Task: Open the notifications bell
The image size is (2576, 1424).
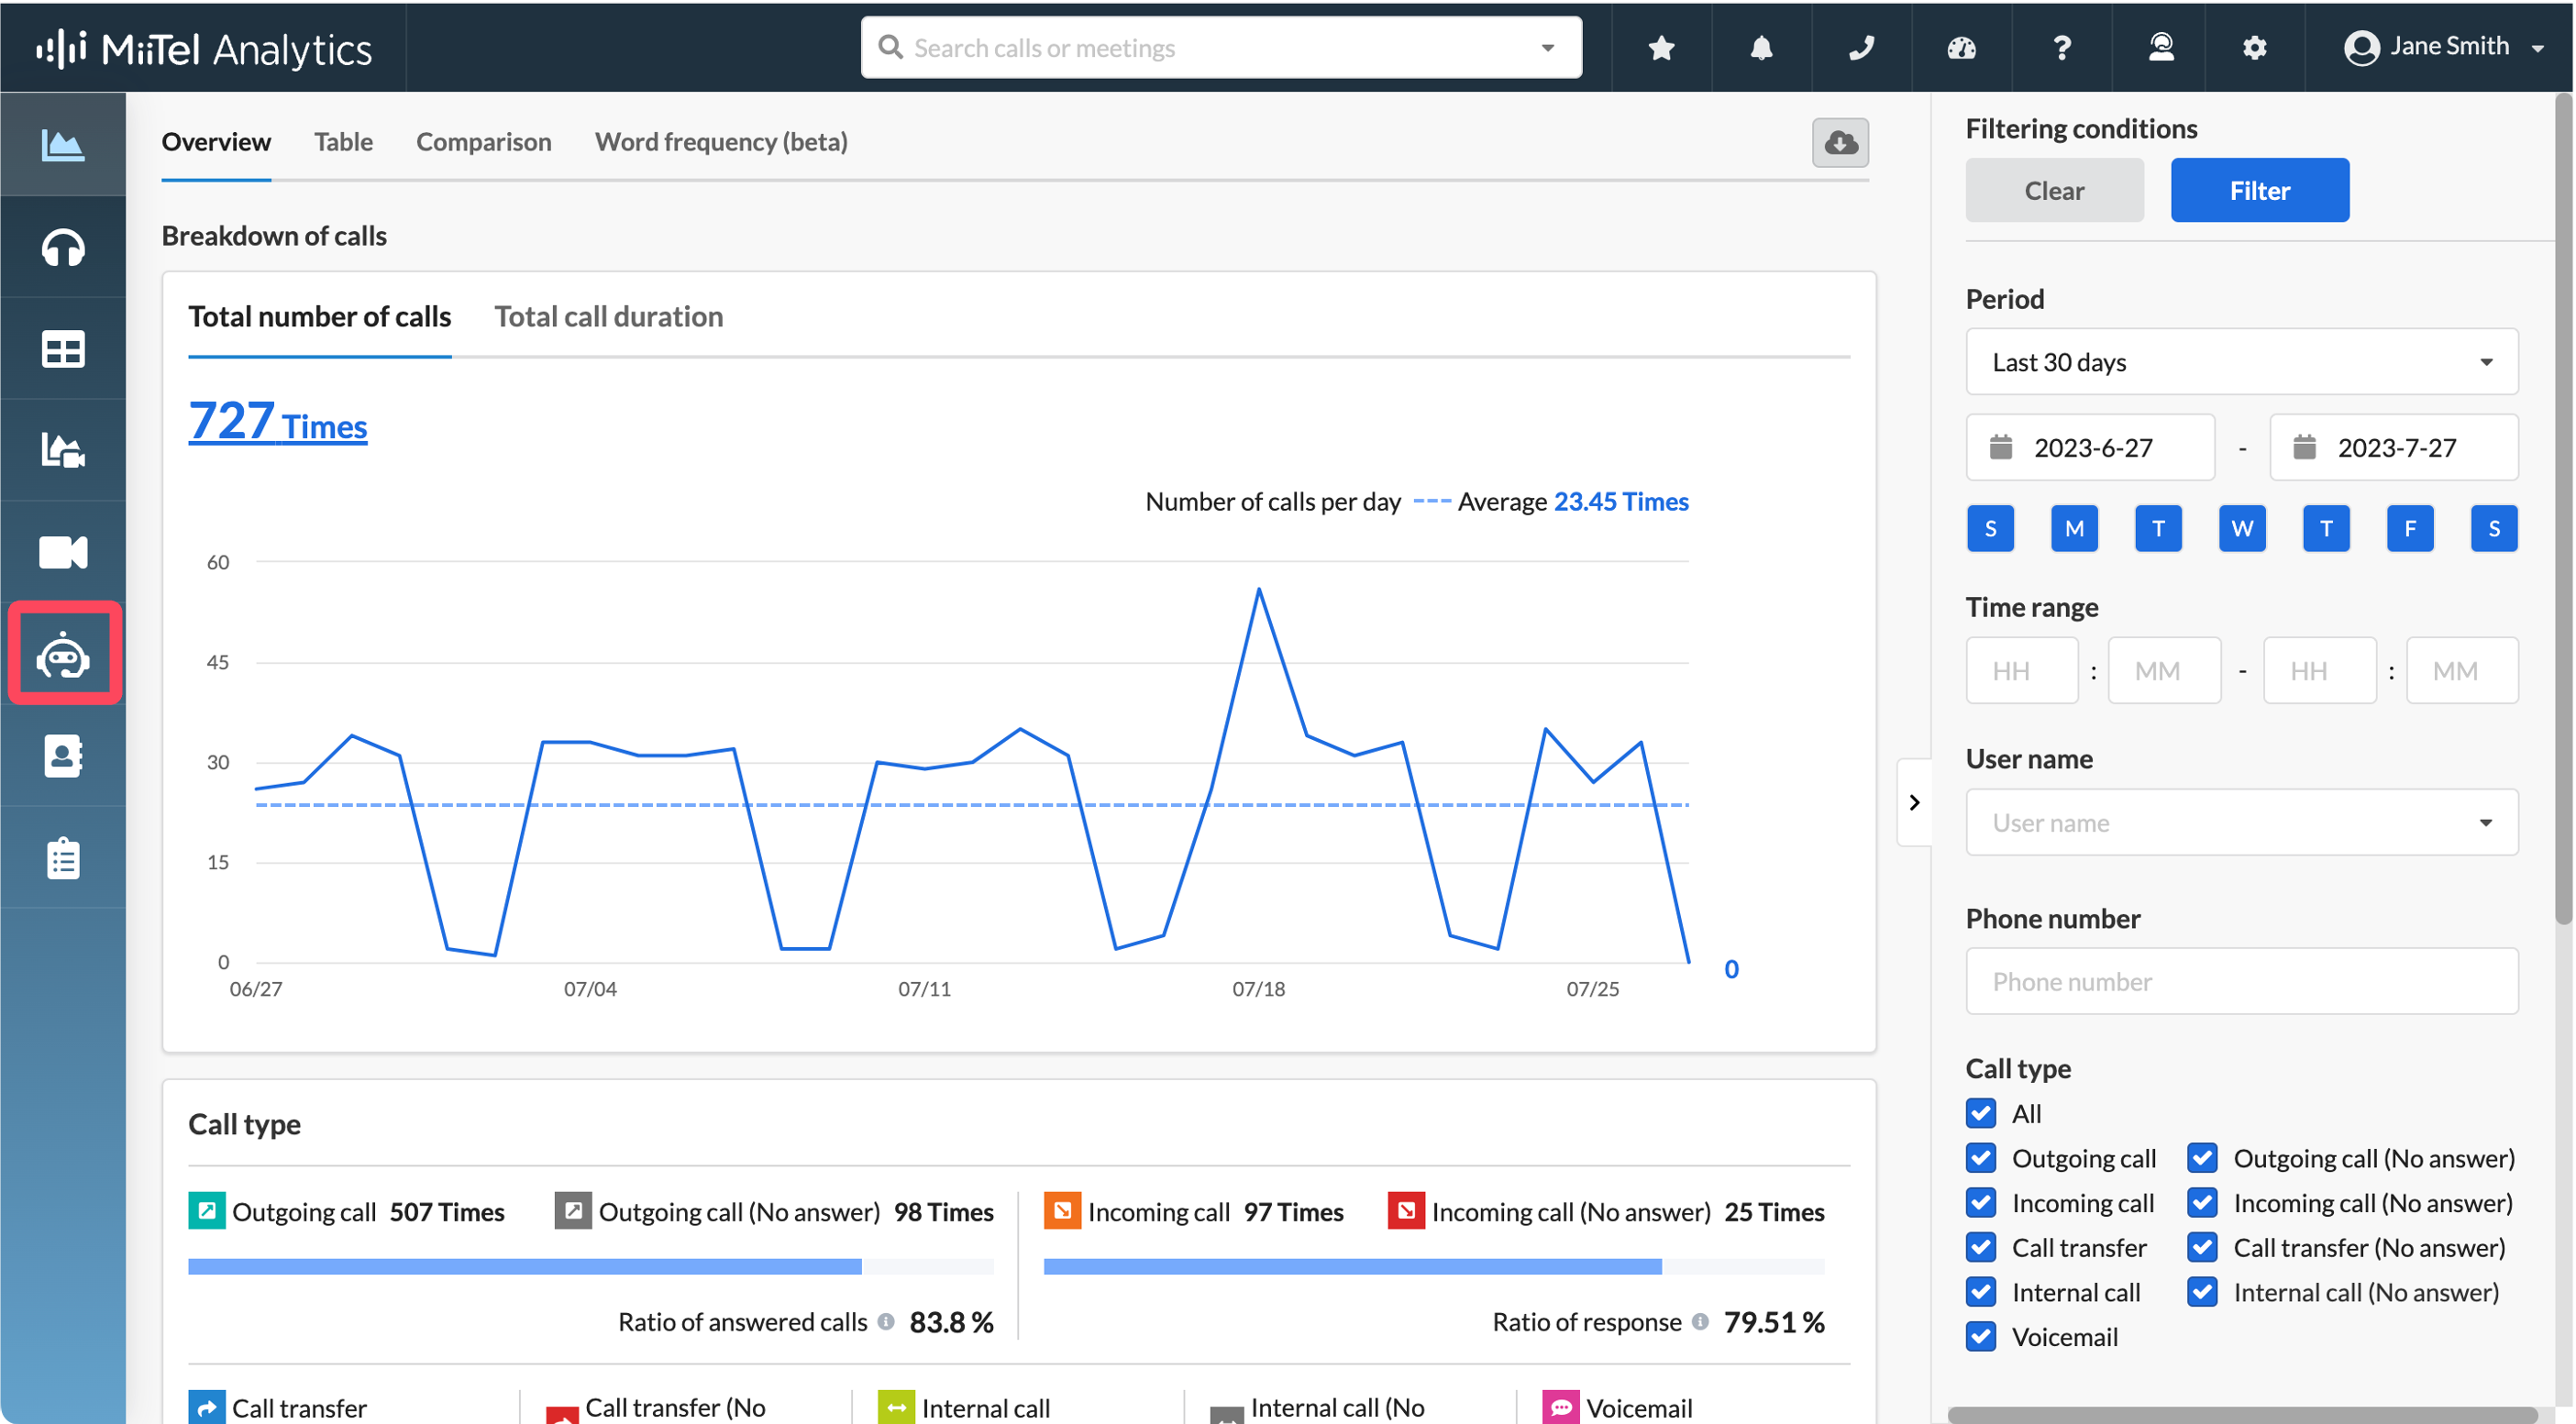Action: (x=1761, y=47)
